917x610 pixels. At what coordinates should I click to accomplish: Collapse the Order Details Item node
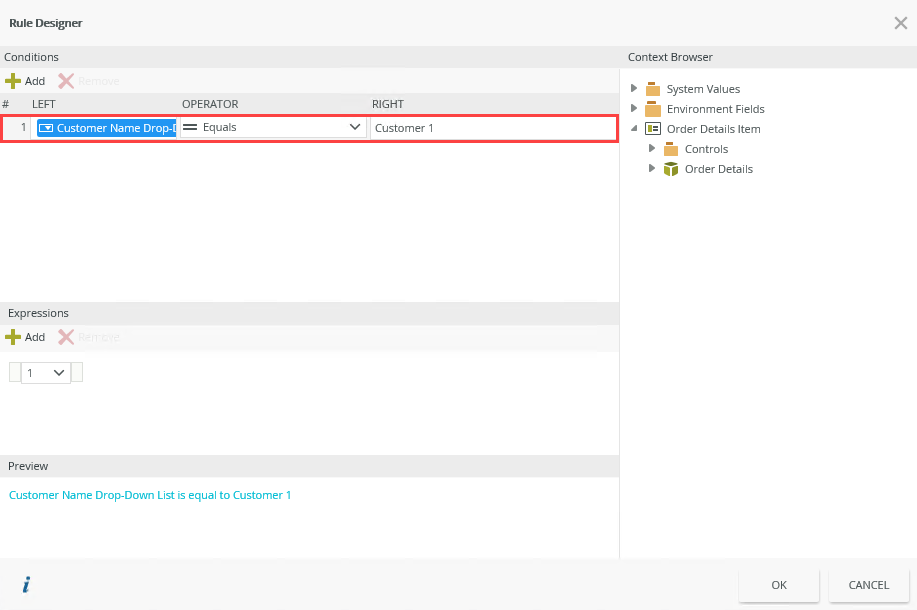click(x=634, y=129)
